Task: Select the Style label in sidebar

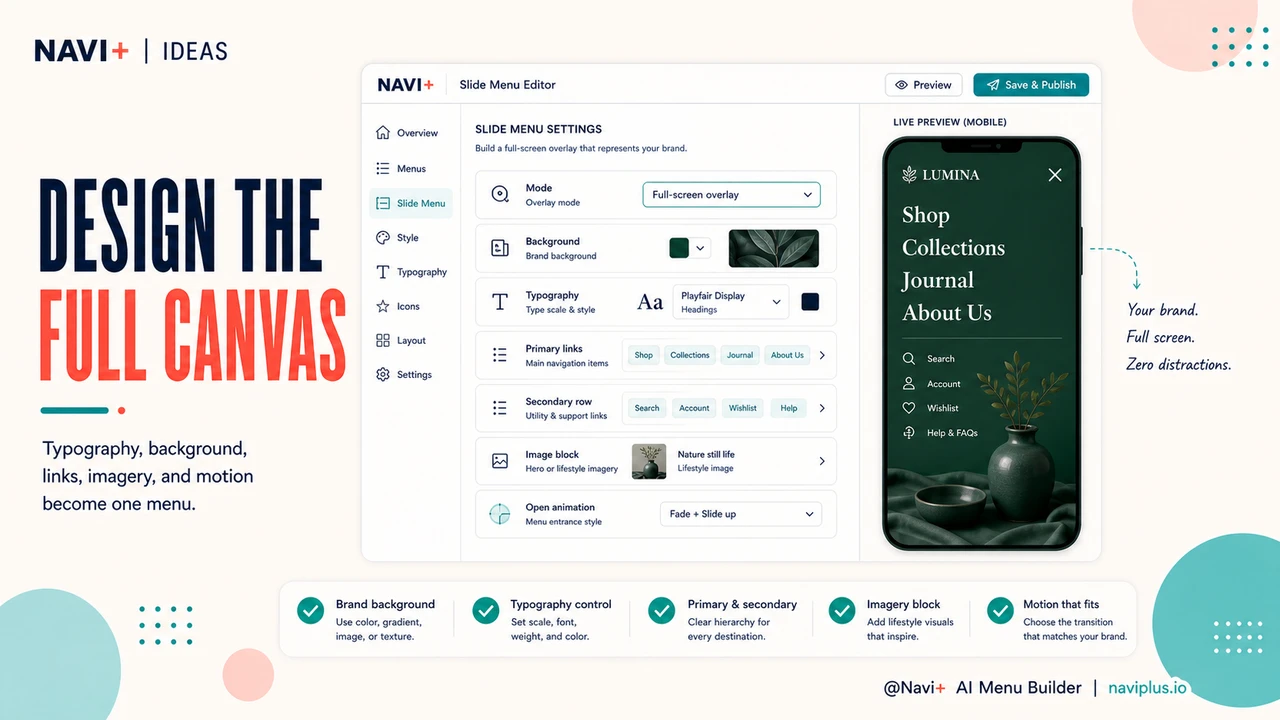Action: coord(408,238)
